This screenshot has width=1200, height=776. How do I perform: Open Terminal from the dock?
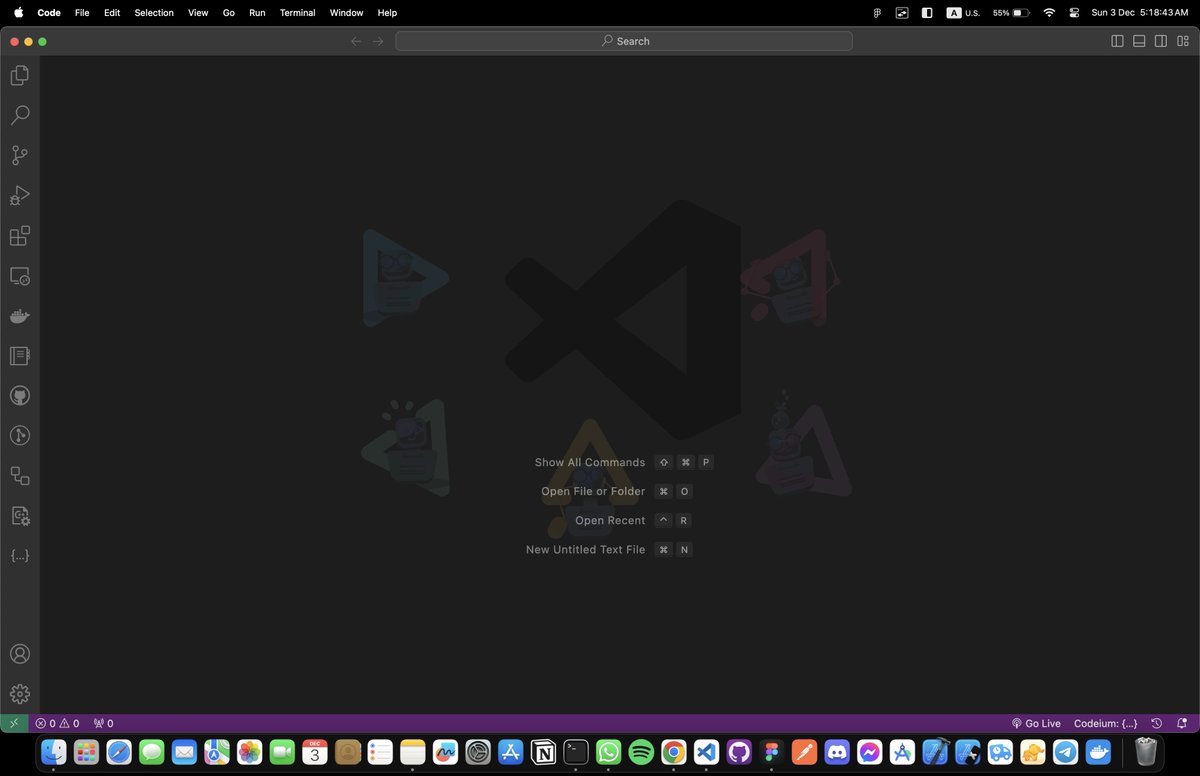(575, 752)
